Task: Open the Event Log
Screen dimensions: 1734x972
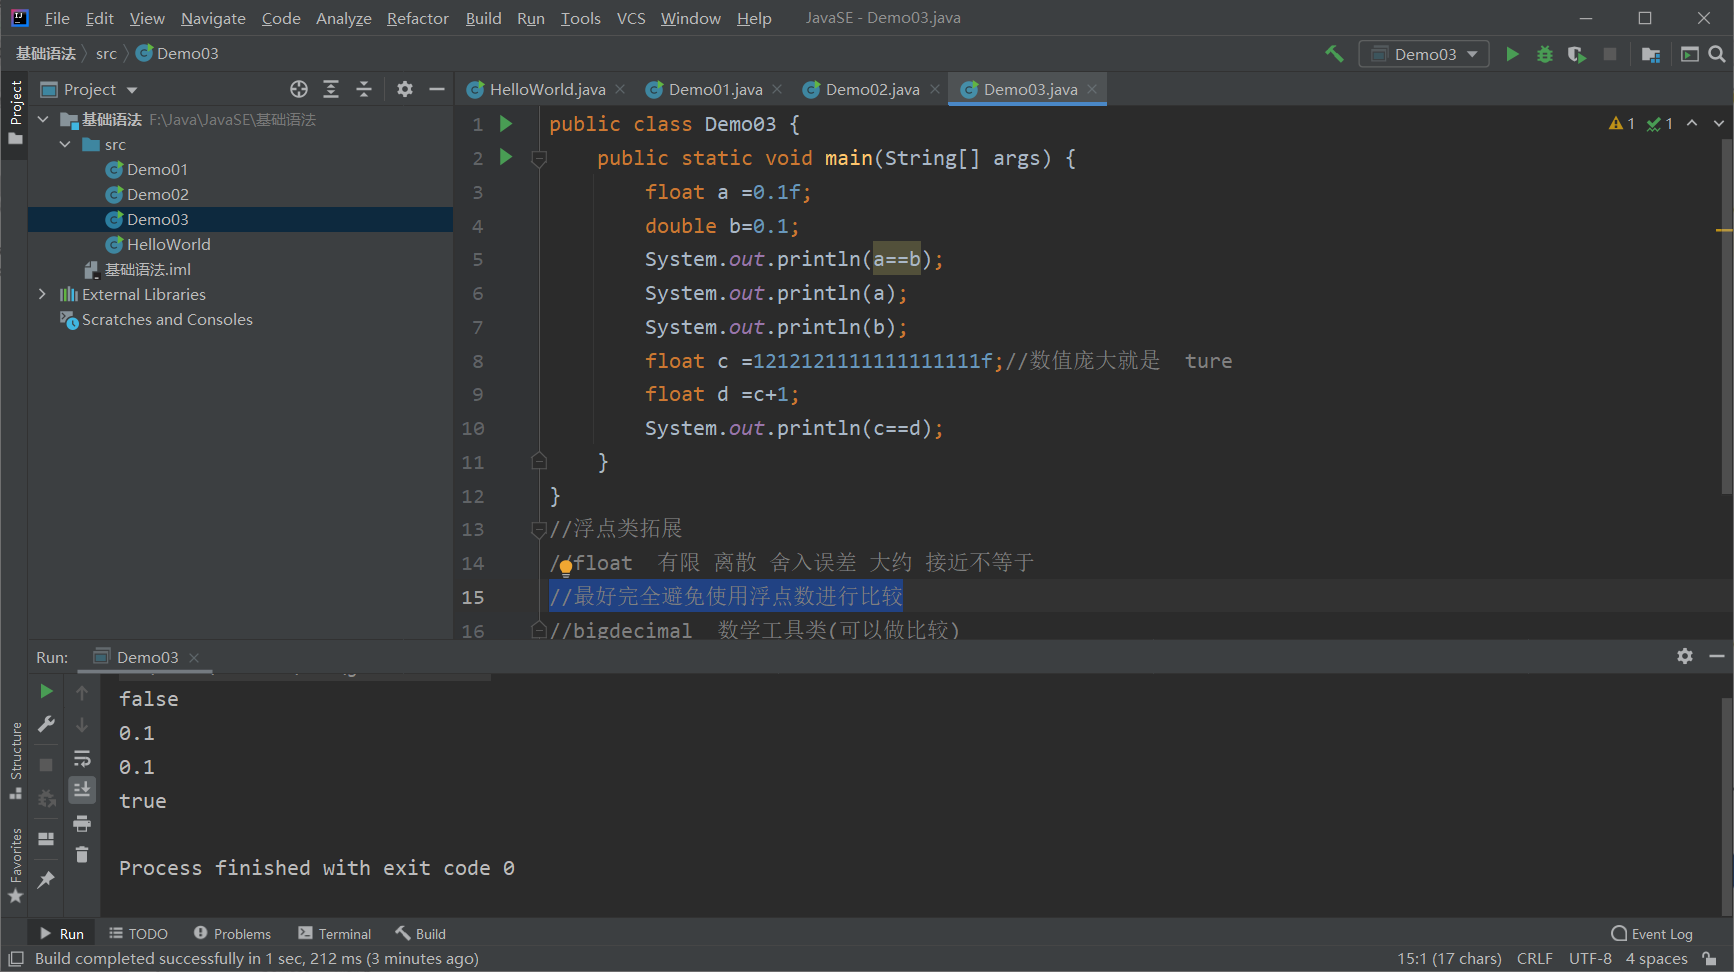Action: coord(1652,934)
